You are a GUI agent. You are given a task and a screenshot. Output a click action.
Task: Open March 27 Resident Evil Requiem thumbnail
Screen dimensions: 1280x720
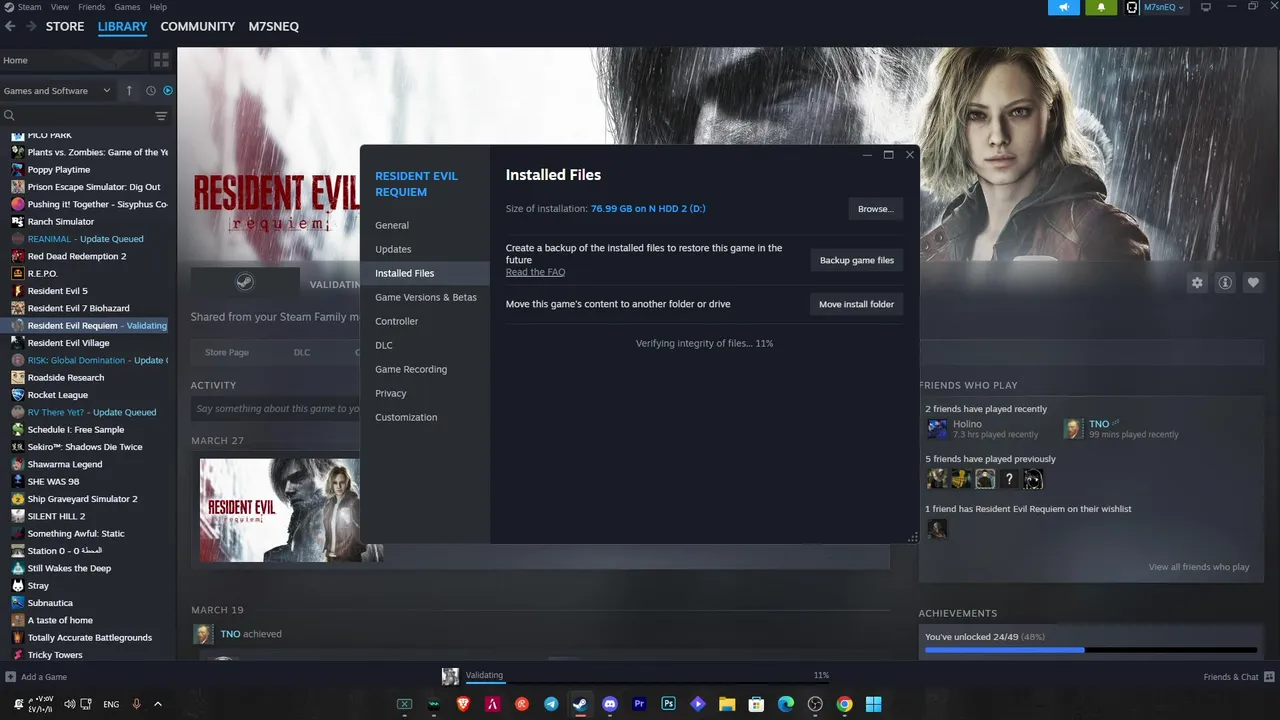279,510
